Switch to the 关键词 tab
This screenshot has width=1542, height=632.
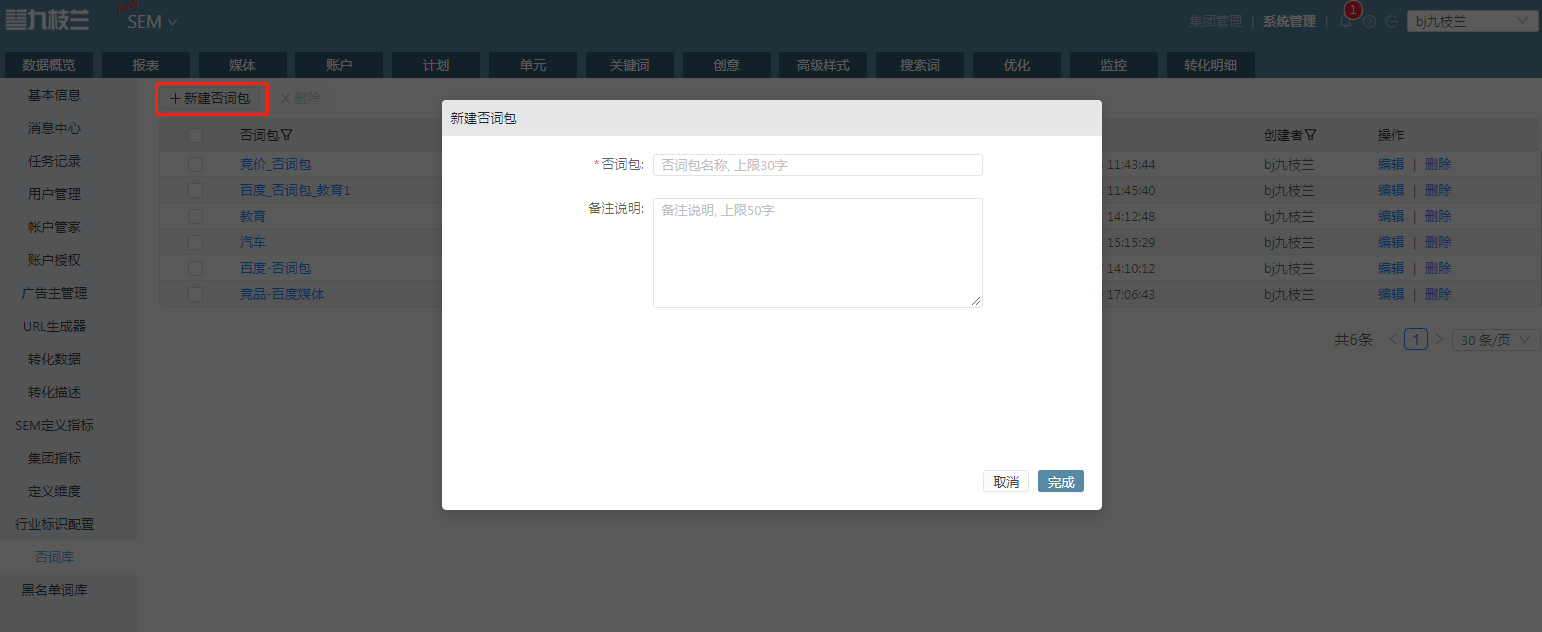pyautogui.click(x=630, y=65)
